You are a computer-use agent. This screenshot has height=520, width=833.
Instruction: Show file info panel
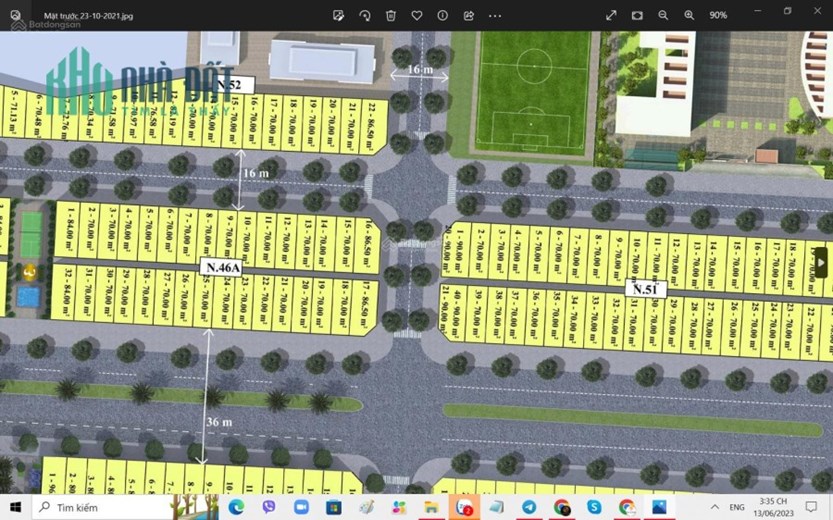click(443, 15)
